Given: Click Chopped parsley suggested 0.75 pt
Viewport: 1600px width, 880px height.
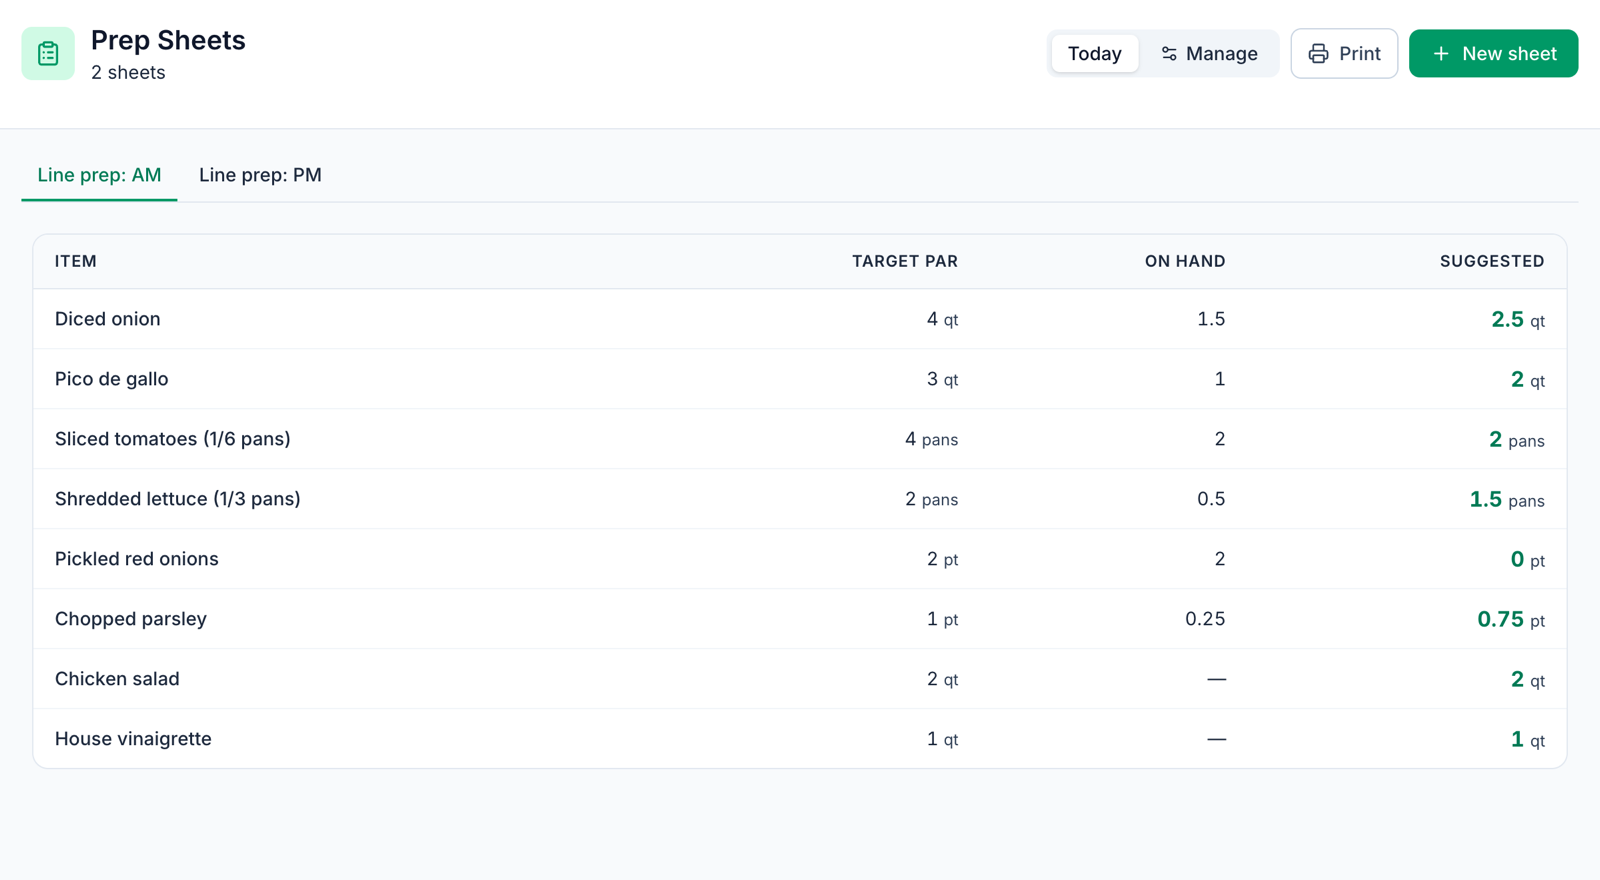Looking at the screenshot, I should pyautogui.click(x=1511, y=620).
